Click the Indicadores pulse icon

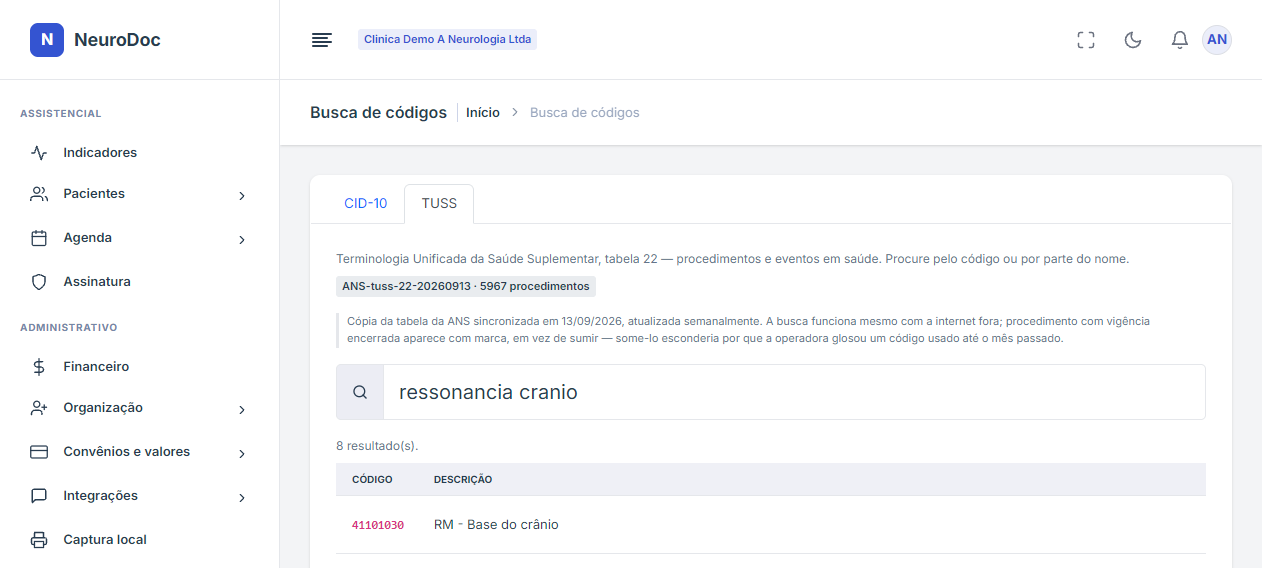[x=39, y=153]
